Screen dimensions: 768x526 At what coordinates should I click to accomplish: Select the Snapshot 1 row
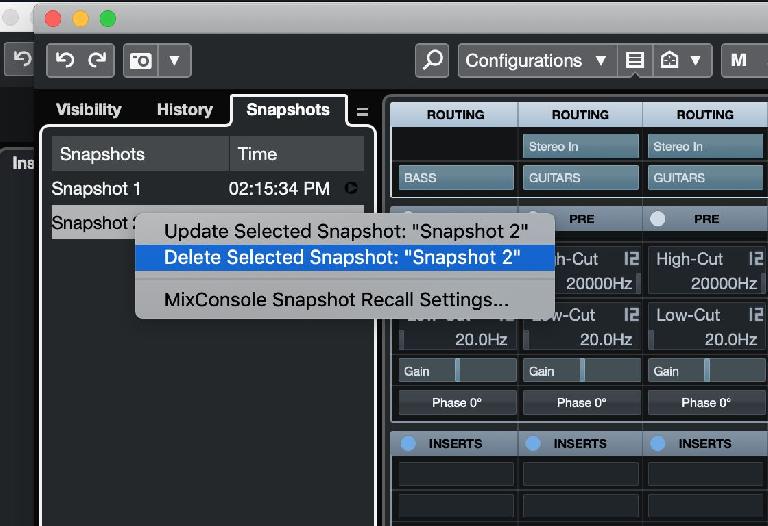208,189
